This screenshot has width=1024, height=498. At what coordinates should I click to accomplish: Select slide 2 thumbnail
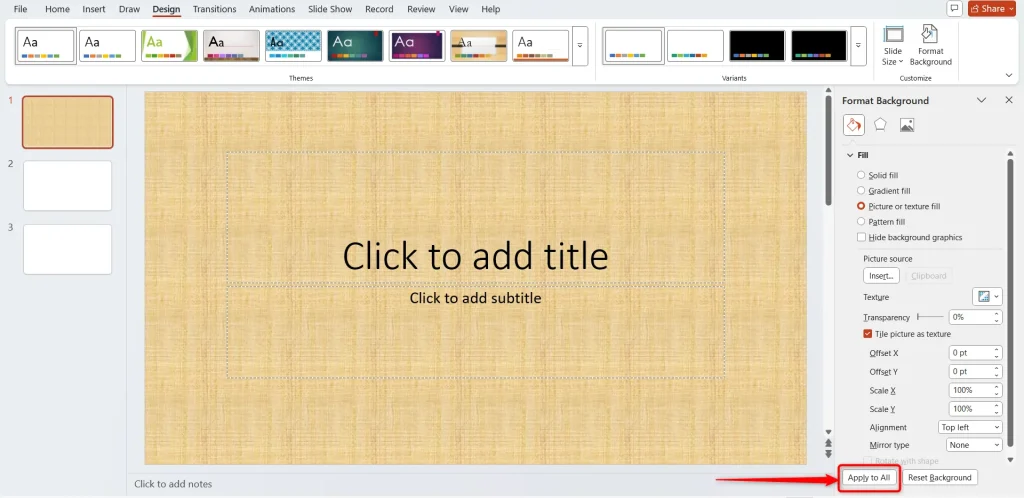click(x=67, y=186)
